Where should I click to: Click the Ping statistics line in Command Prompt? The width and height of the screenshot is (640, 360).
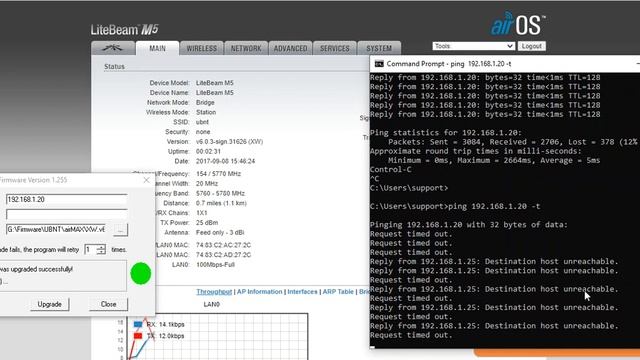(446, 133)
